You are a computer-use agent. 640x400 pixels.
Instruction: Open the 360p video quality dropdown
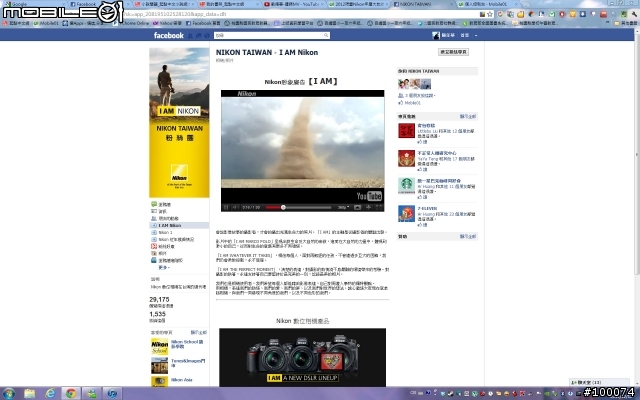pos(343,207)
